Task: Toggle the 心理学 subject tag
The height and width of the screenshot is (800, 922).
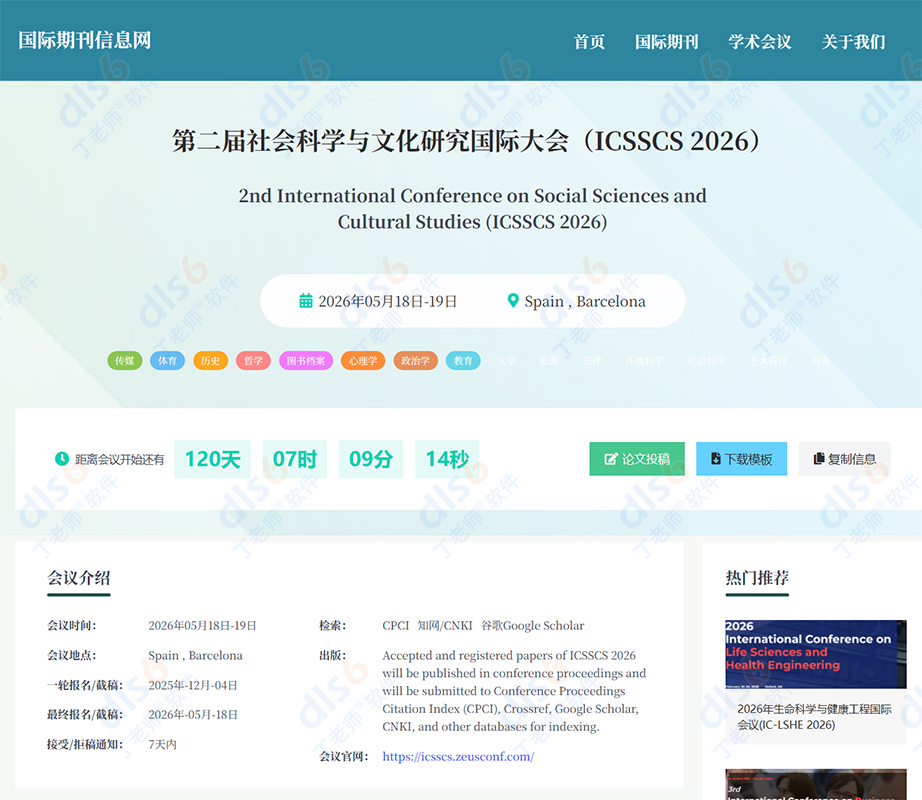Action: (x=363, y=360)
